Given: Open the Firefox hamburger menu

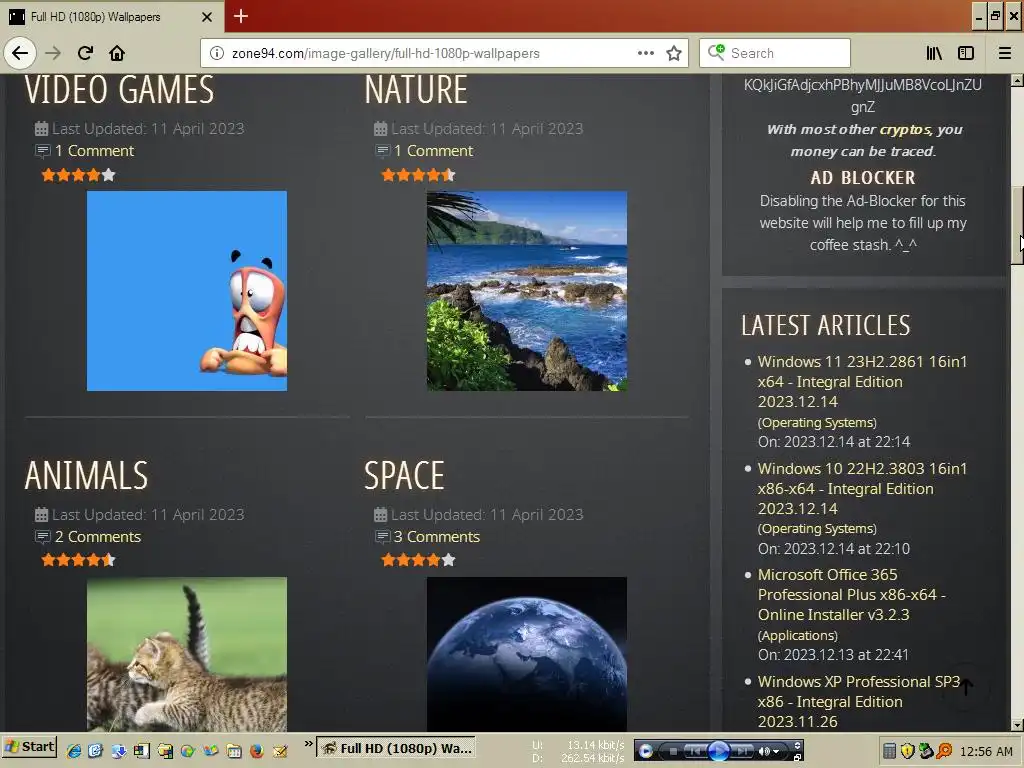Looking at the screenshot, I should pyautogui.click(x=1005, y=53).
